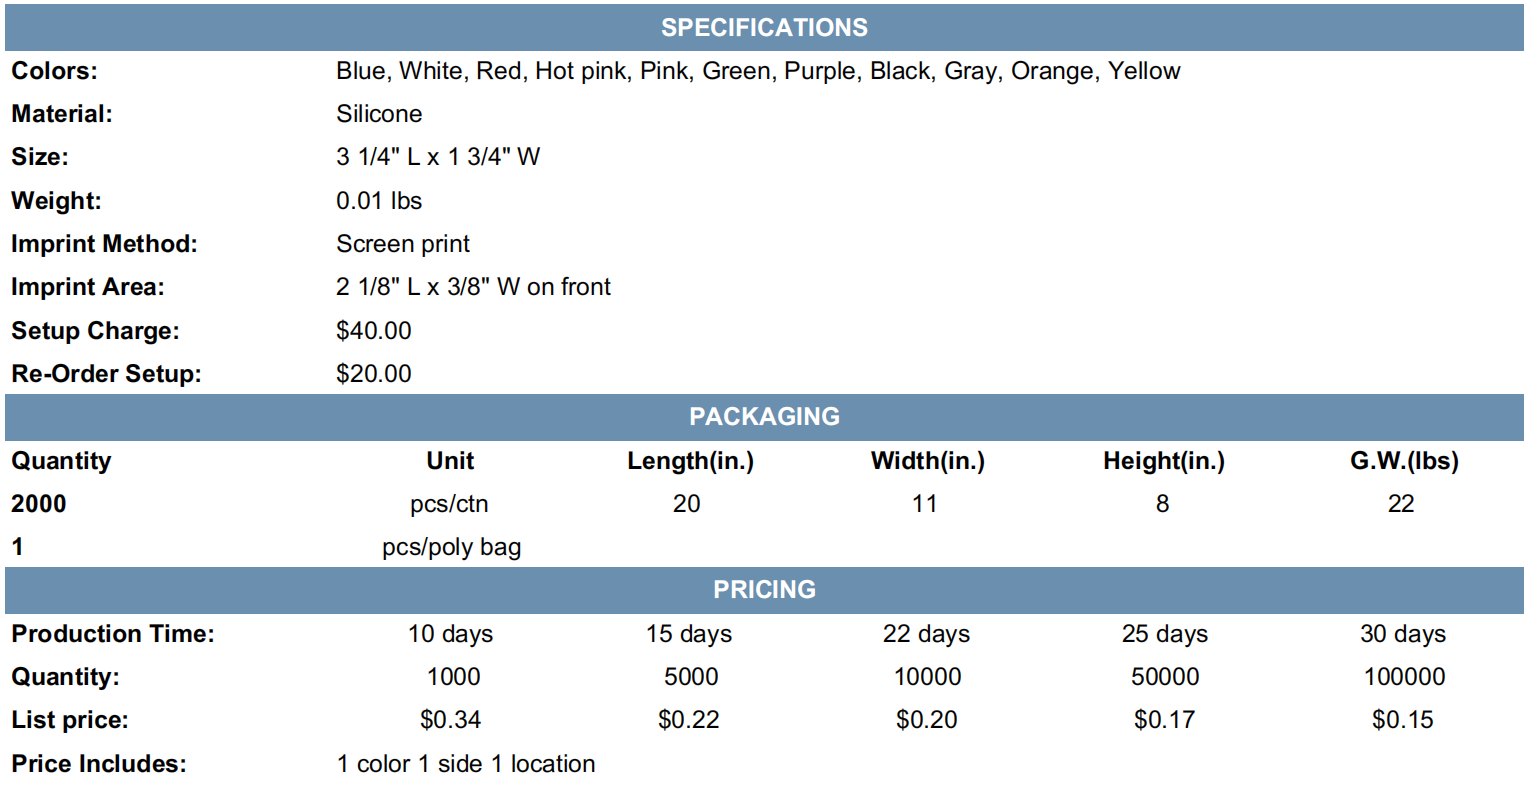Click the PRICING section header
The image size is (1529, 786).
[x=764, y=589]
